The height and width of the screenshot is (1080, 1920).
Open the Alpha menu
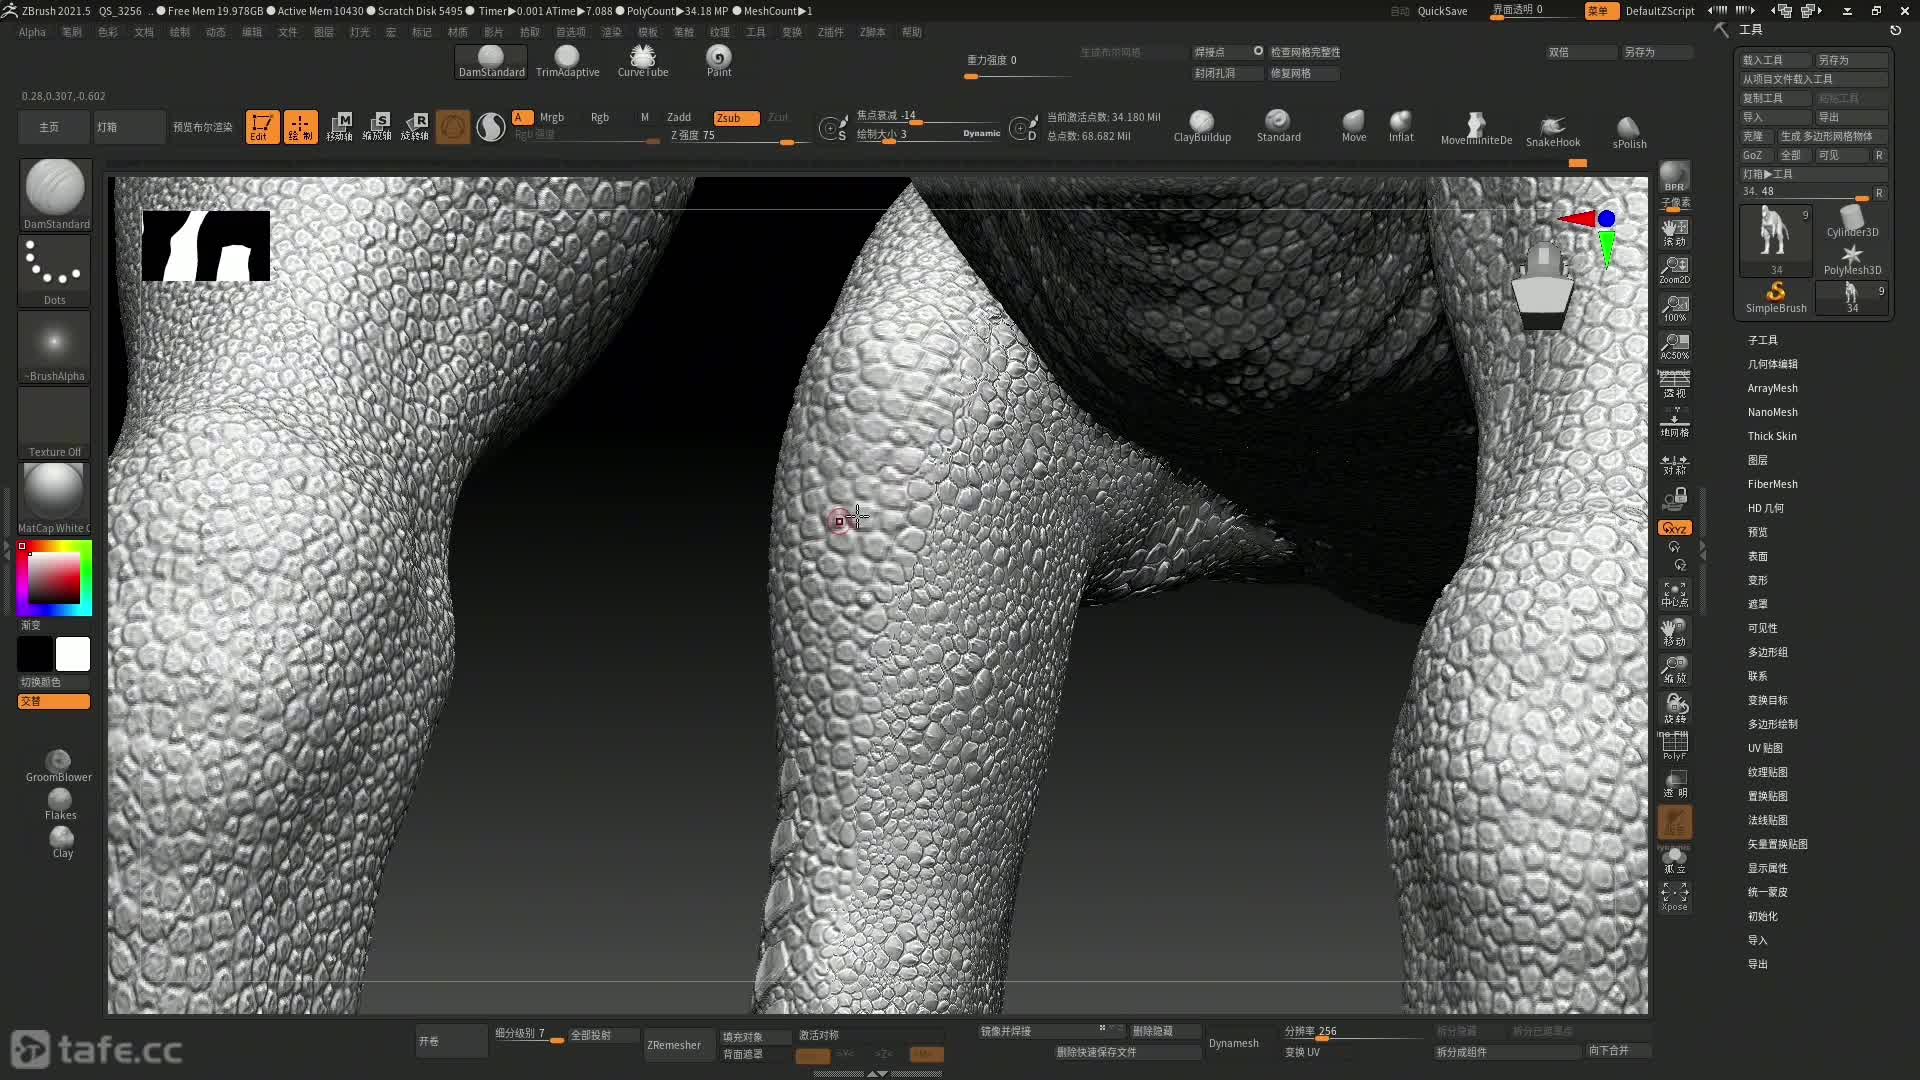(32, 32)
